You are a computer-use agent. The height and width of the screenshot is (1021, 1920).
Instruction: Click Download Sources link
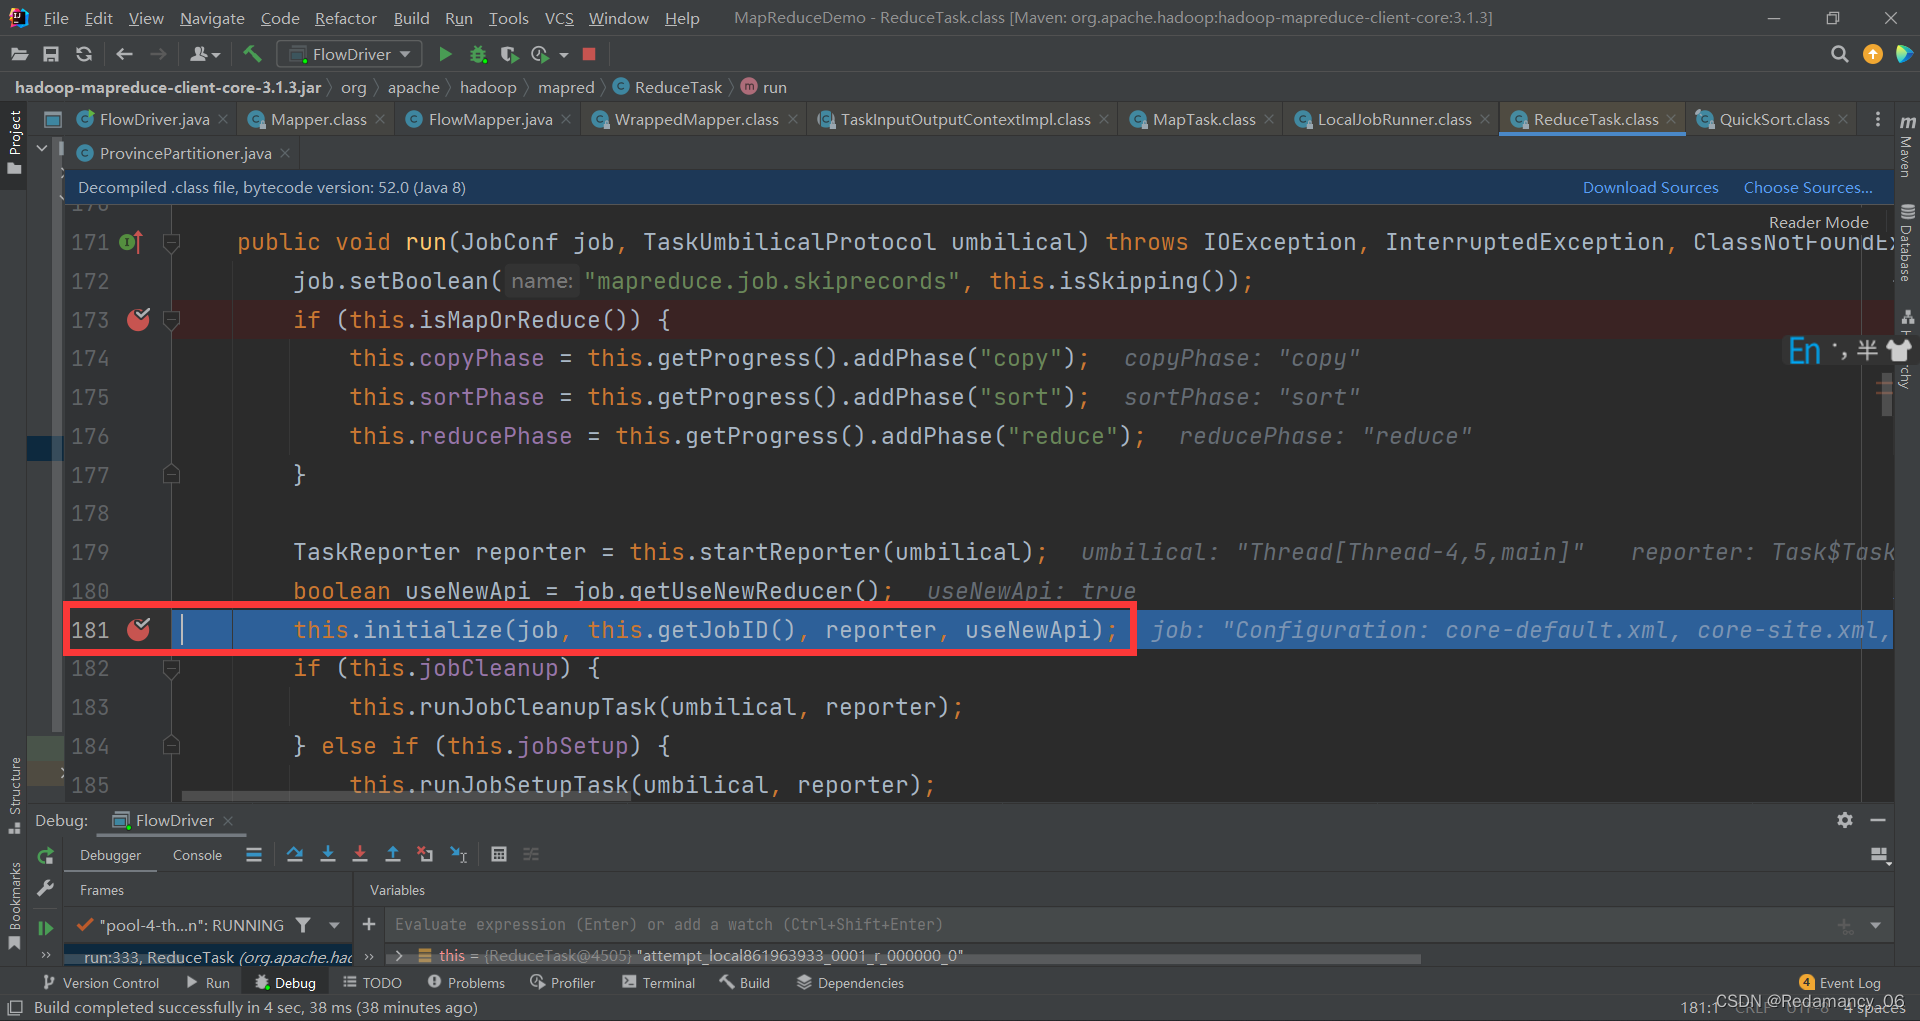[x=1650, y=187]
